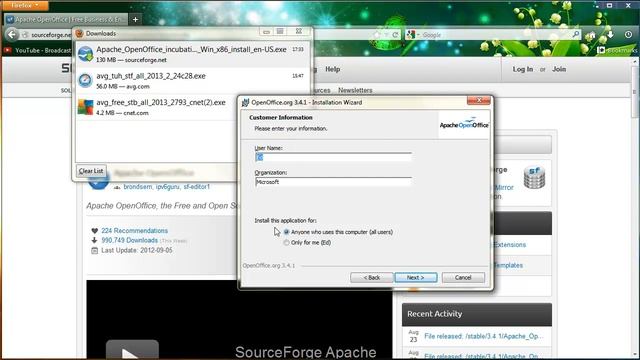Open File released Aug 23 activity link
The height and width of the screenshot is (360, 640).
pos(484,336)
